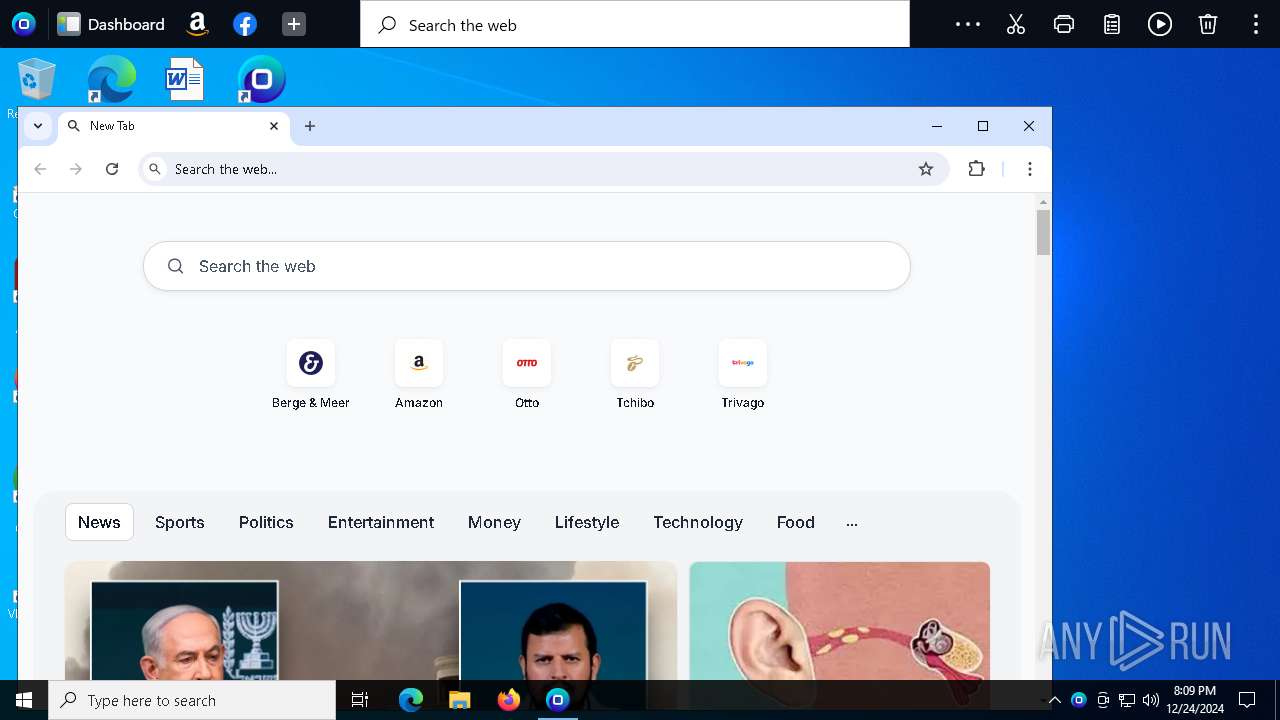
Task: Add a new shortcut with plus icon
Action: [294, 24]
